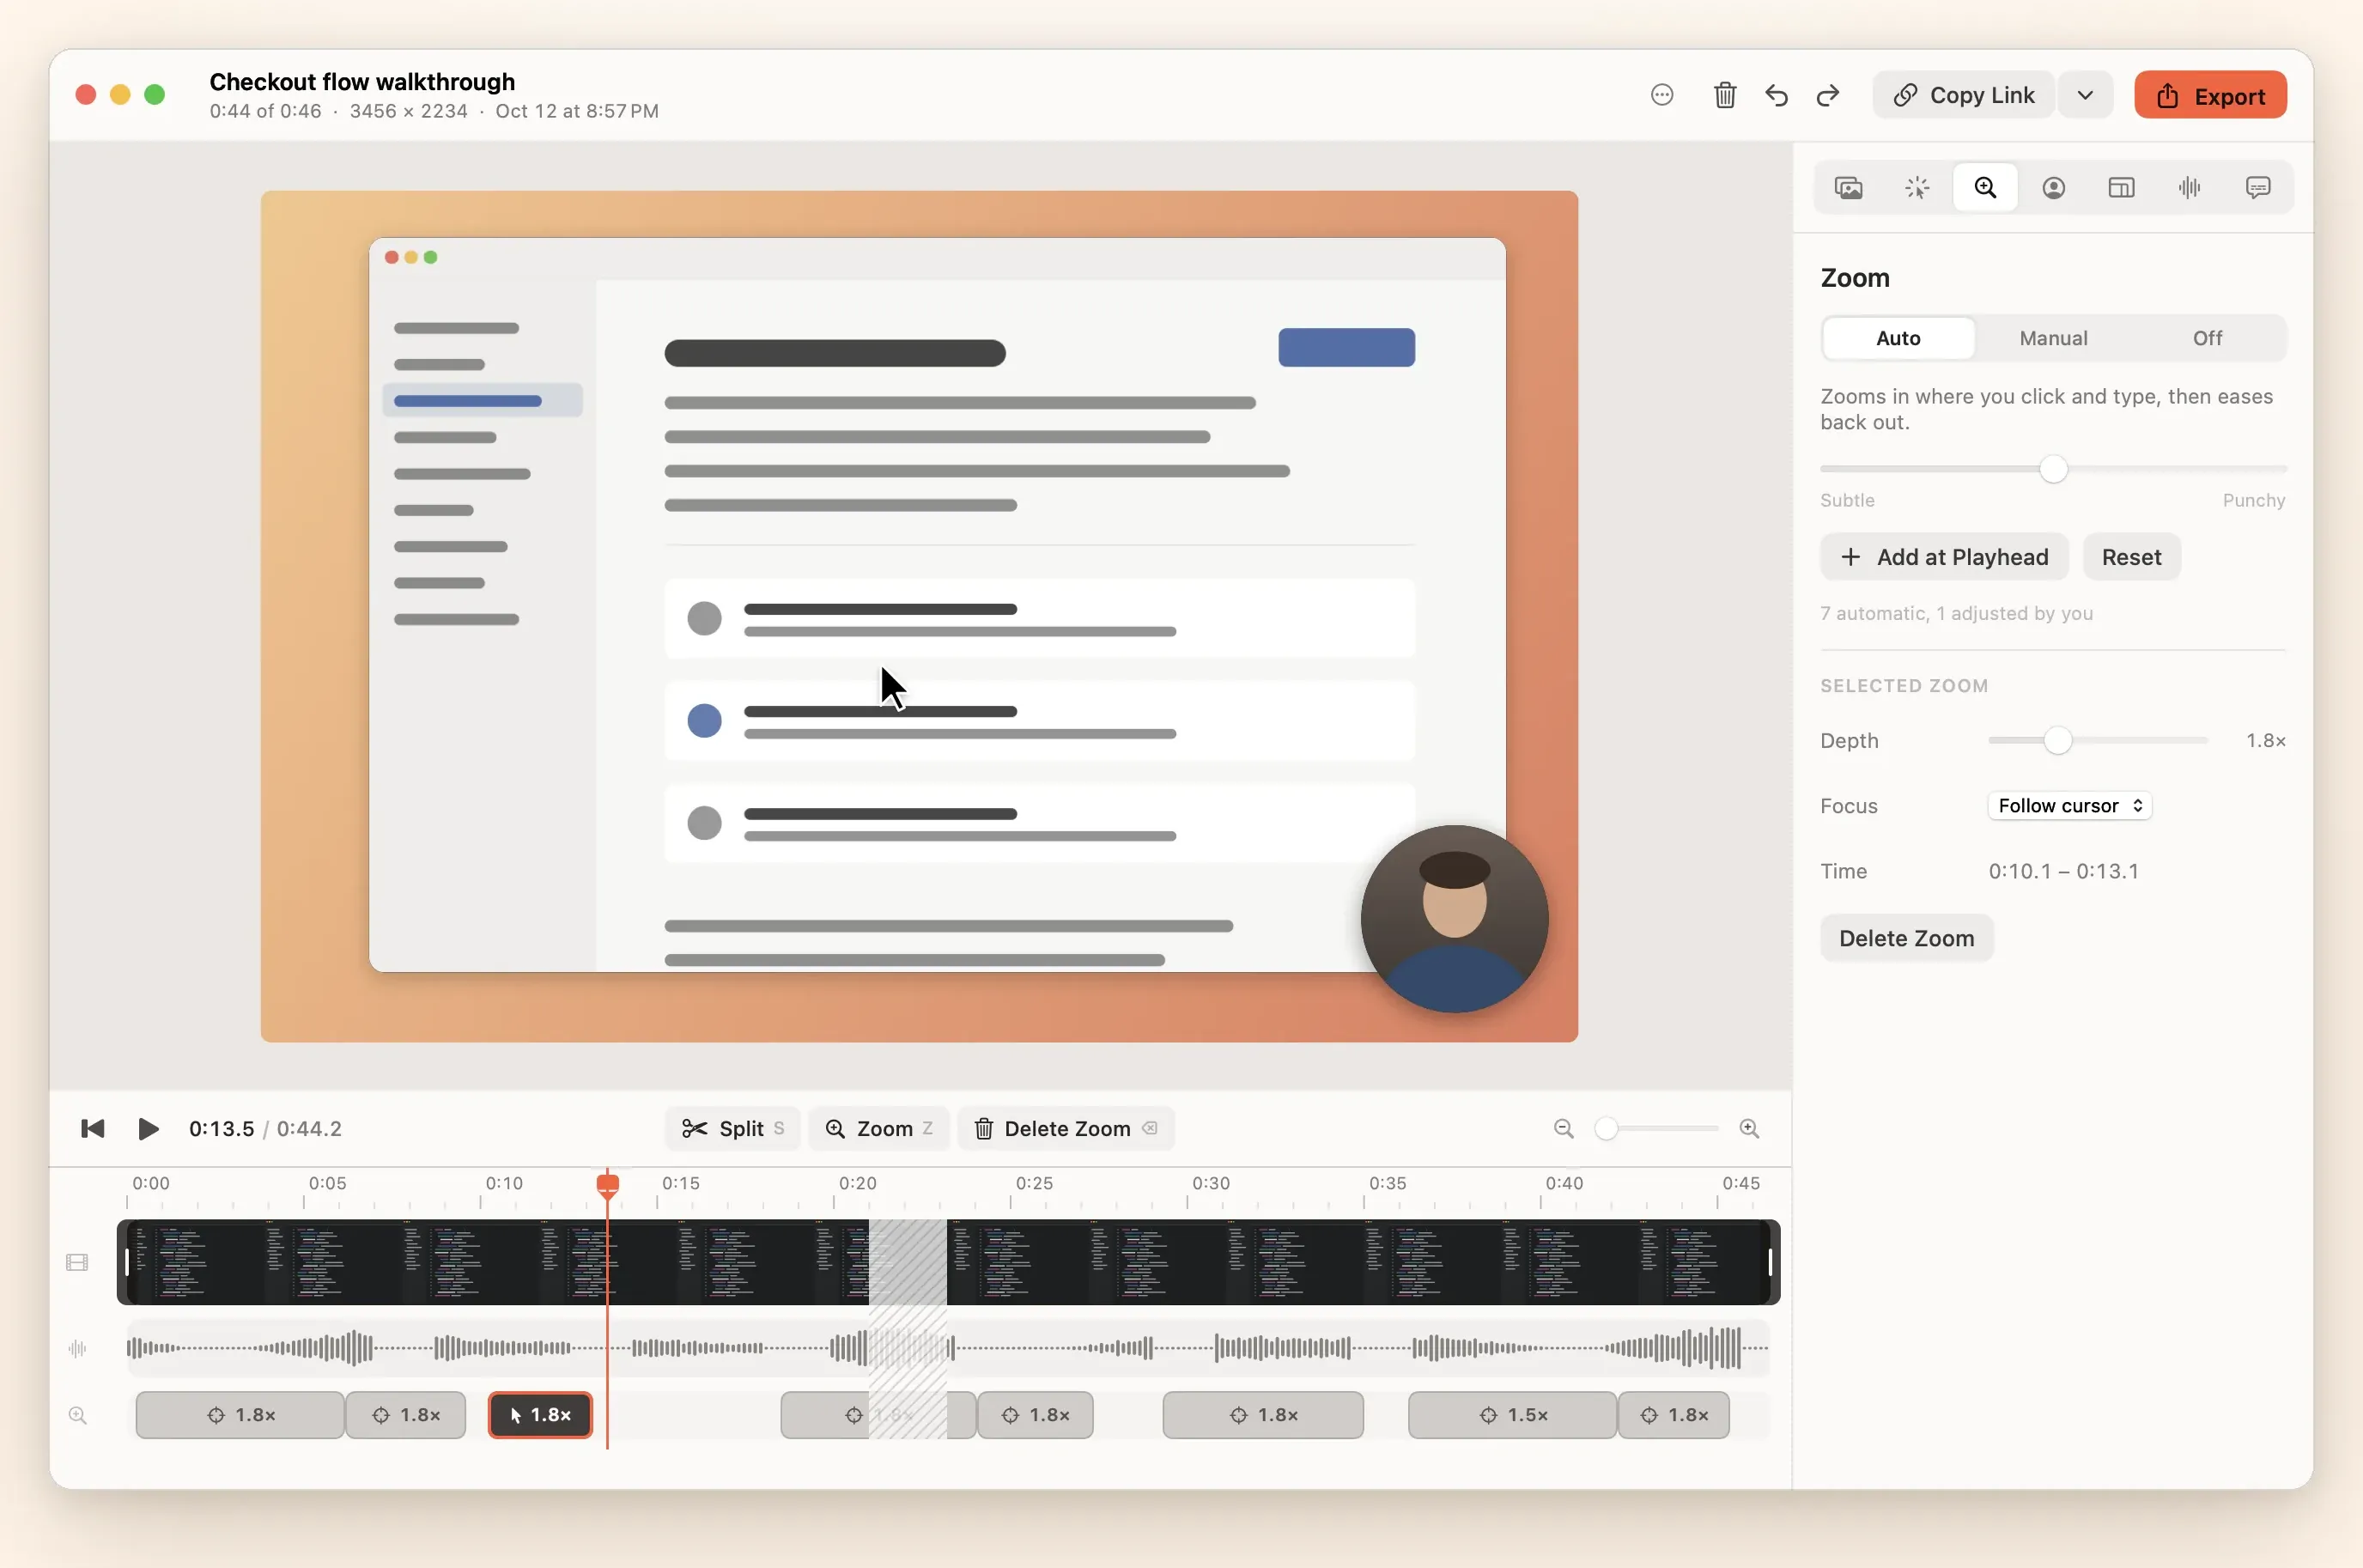The width and height of the screenshot is (2363, 1568).
Task: Click the video track film icon
Action: pyautogui.click(x=77, y=1262)
